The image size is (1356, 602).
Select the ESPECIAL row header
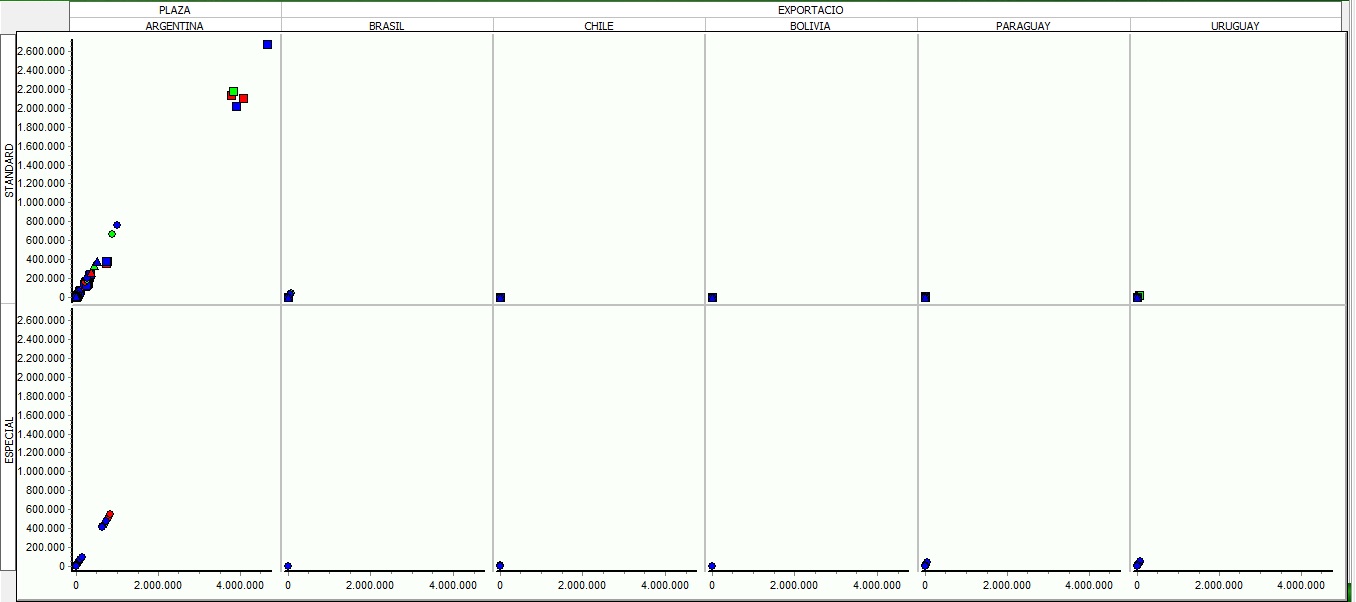coord(10,439)
